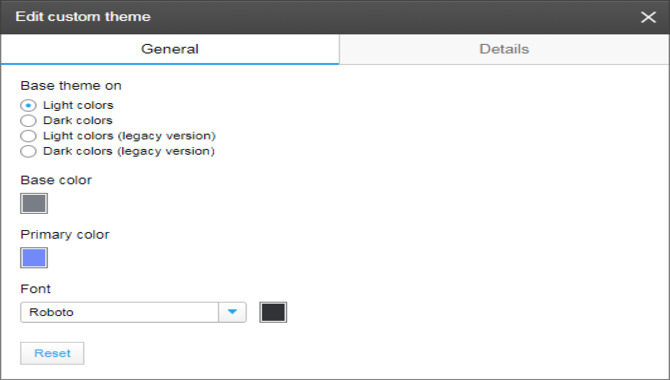Click the Reset button

tap(52, 353)
